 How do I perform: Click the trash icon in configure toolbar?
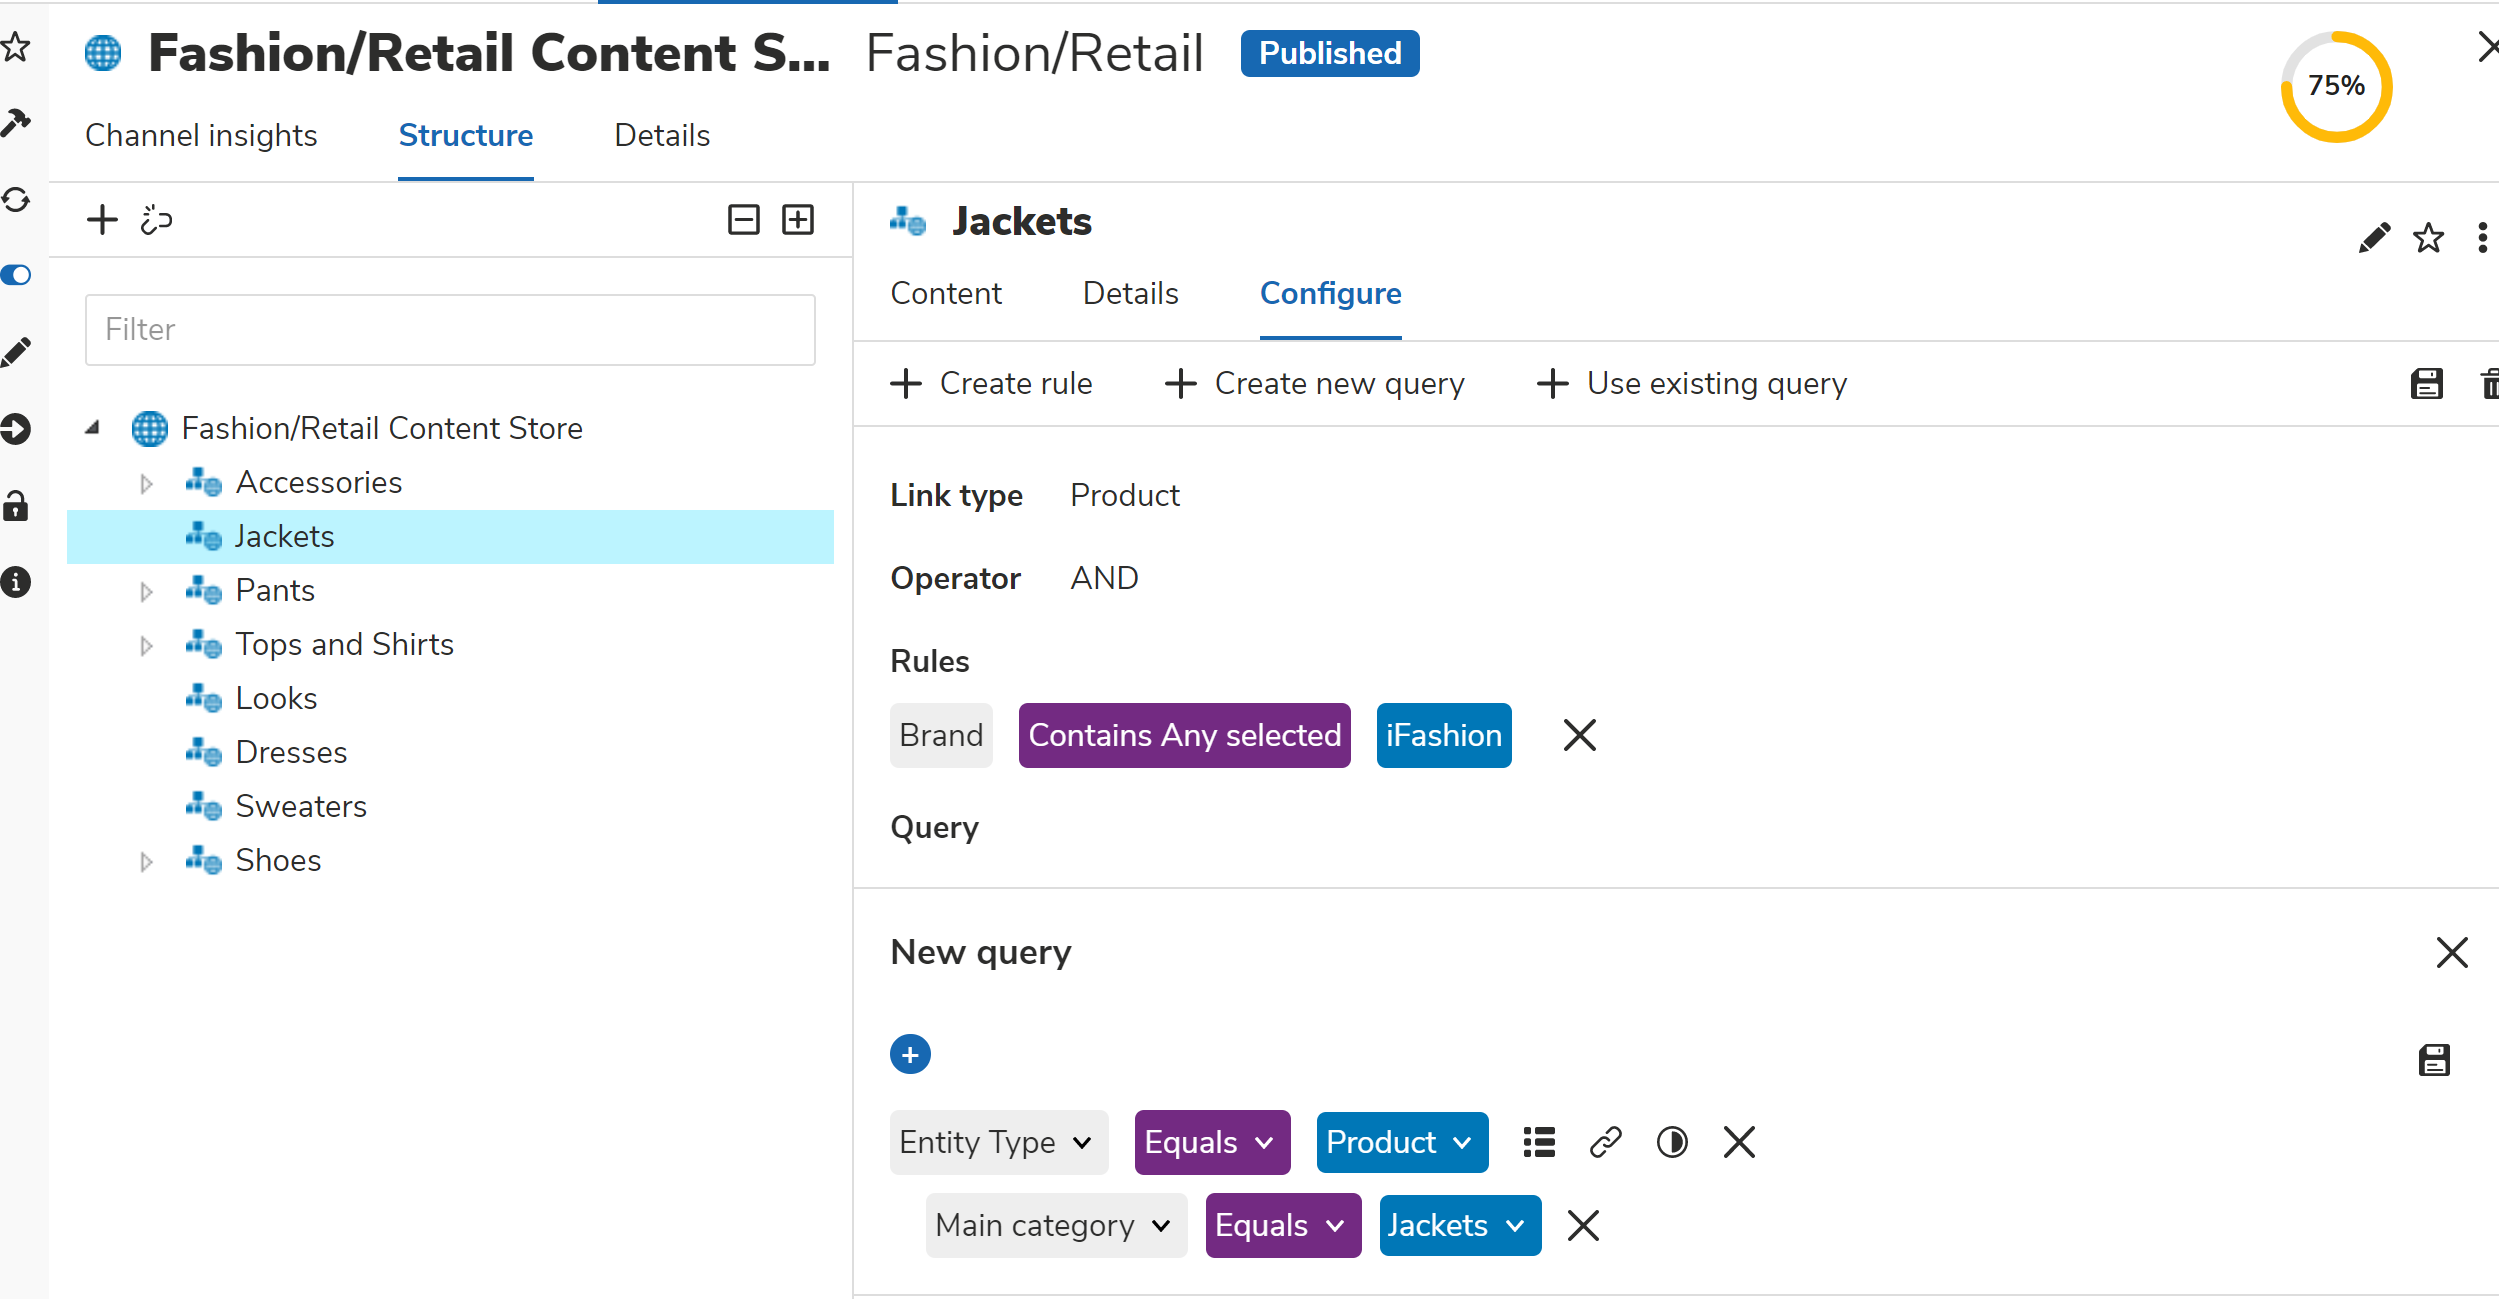tap(2489, 384)
